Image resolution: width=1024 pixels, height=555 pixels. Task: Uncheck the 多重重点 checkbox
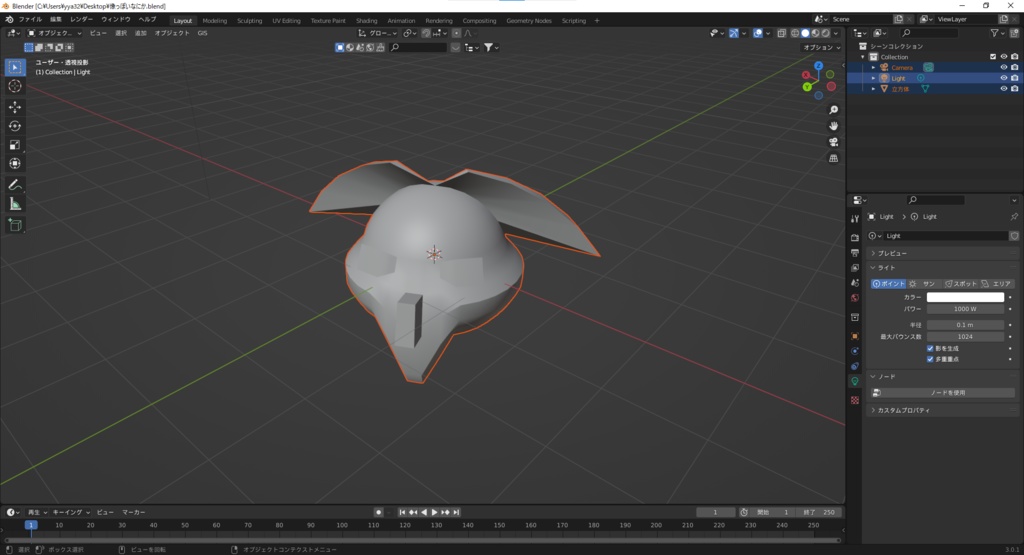pyautogui.click(x=930, y=359)
